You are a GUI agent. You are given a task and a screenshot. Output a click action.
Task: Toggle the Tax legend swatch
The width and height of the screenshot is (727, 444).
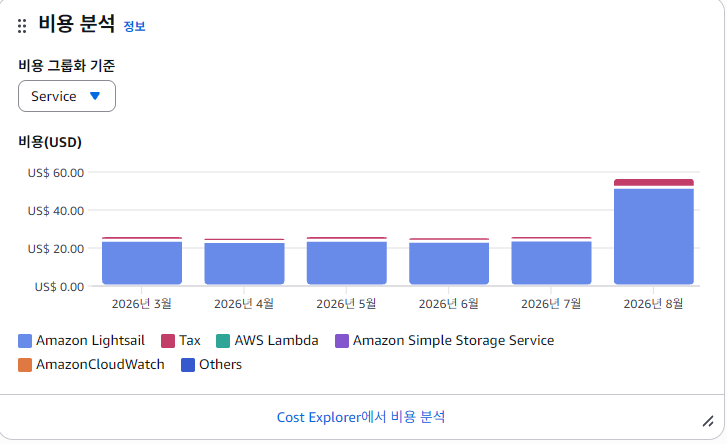pyautogui.click(x=168, y=341)
